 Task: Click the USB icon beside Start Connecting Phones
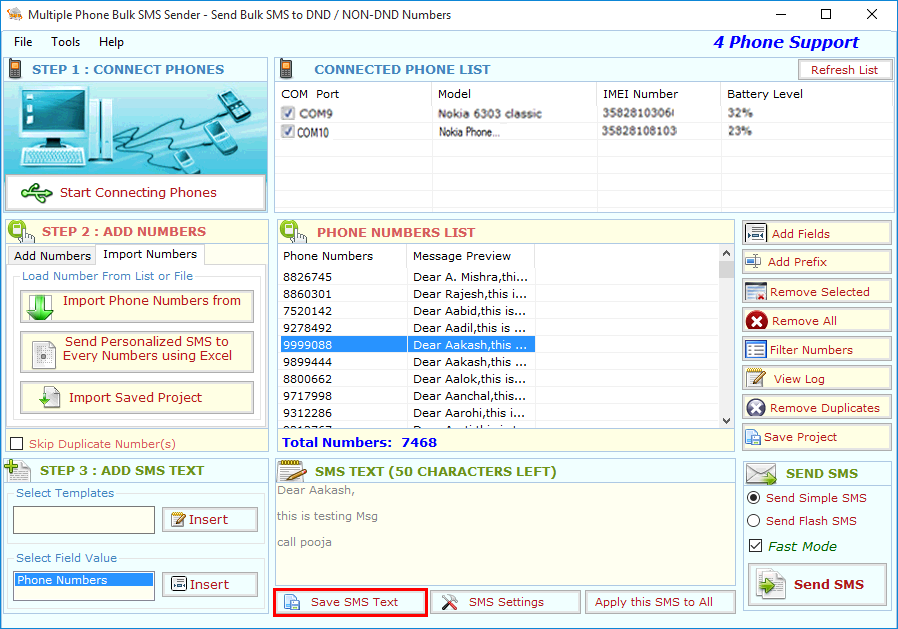pos(37,193)
